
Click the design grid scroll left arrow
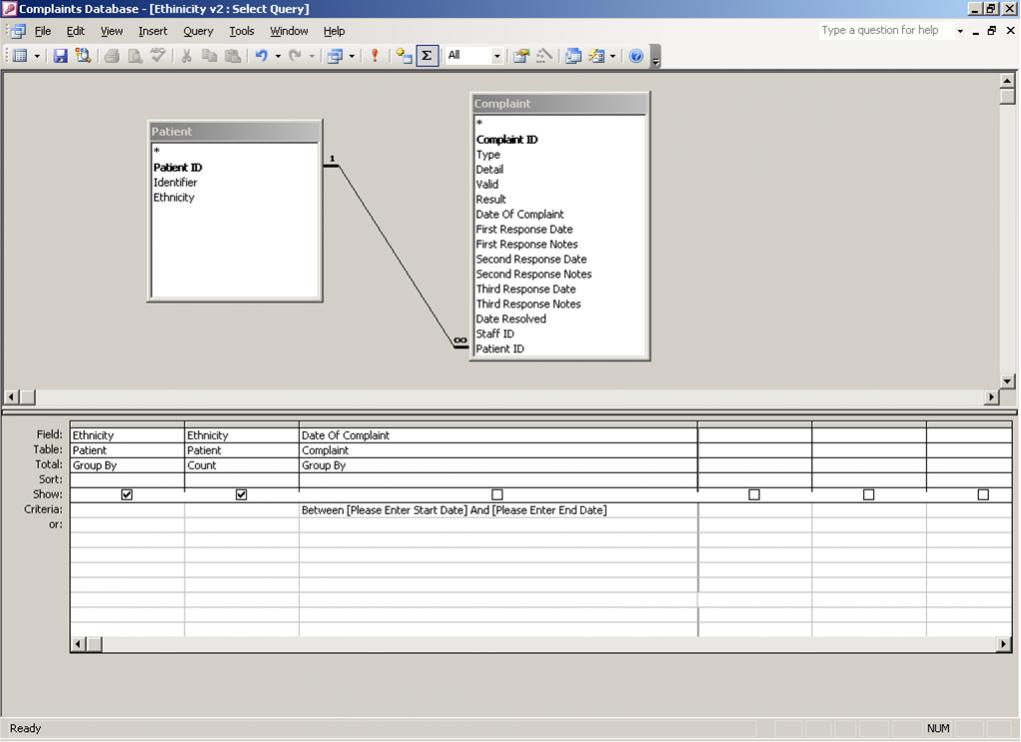78,644
